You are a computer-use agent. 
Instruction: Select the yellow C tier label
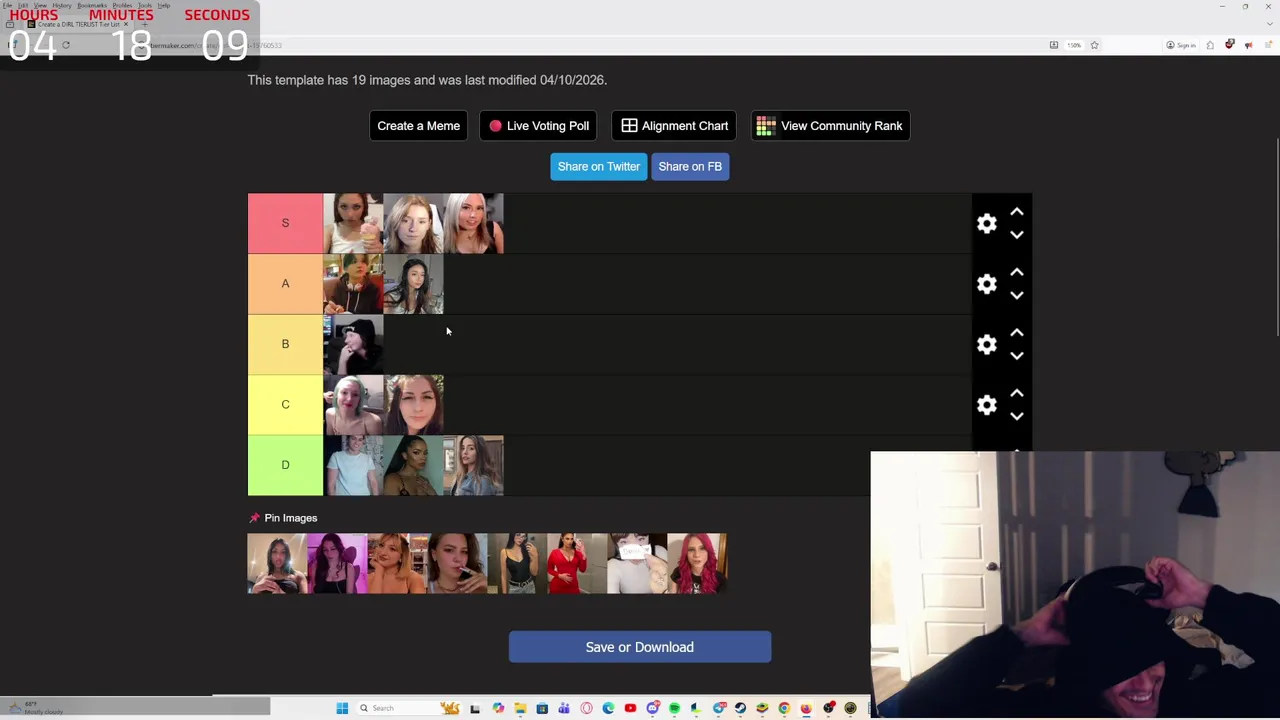285,405
